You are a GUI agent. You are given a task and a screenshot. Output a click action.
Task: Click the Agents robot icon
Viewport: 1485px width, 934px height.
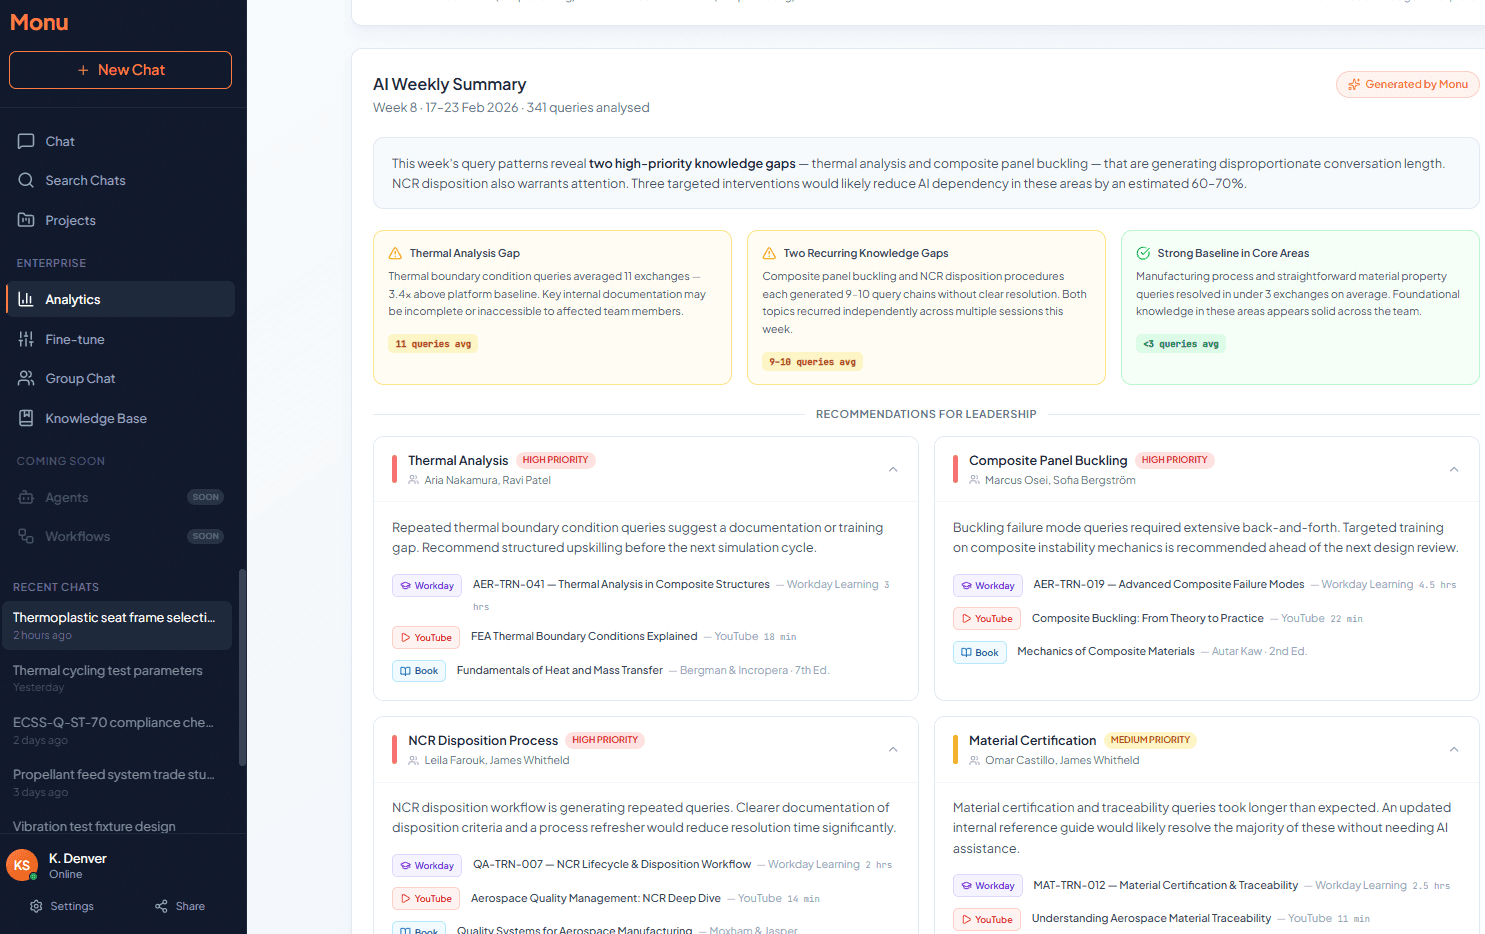[x=26, y=497]
